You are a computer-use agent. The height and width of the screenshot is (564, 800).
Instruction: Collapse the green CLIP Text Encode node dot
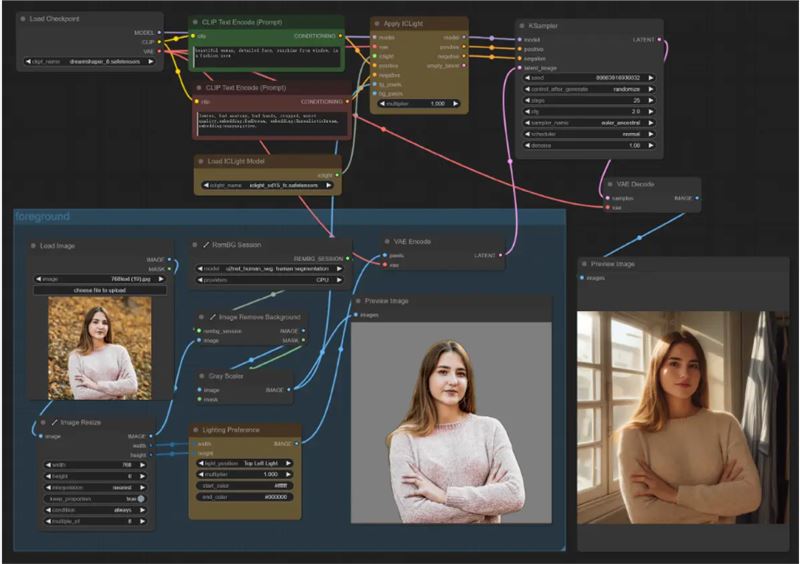pyautogui.click(x=195, y=22)
